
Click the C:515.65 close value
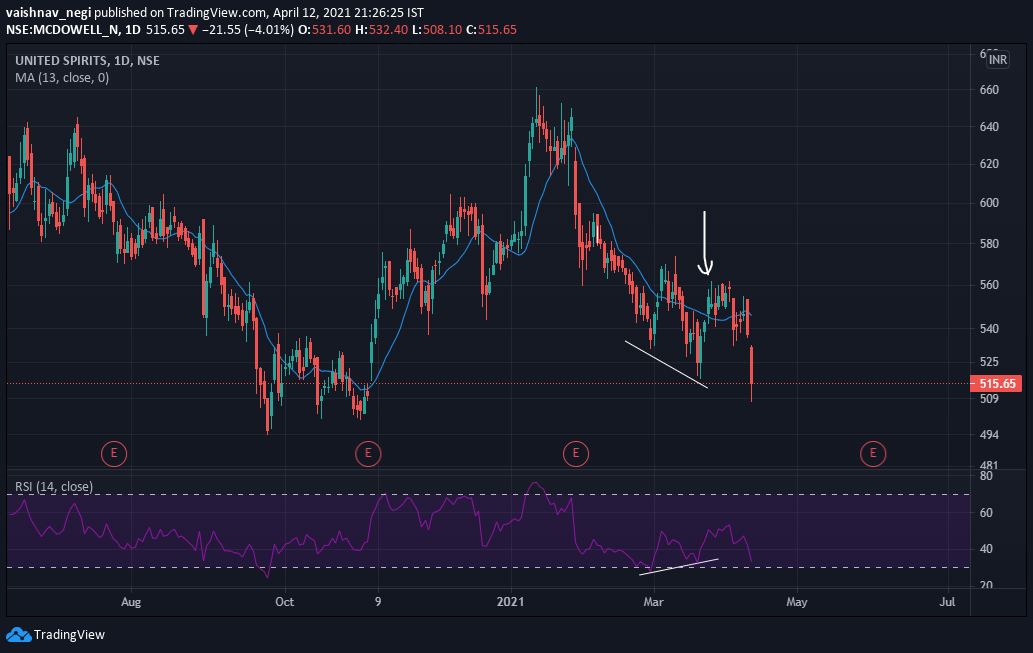coord(491,30)
